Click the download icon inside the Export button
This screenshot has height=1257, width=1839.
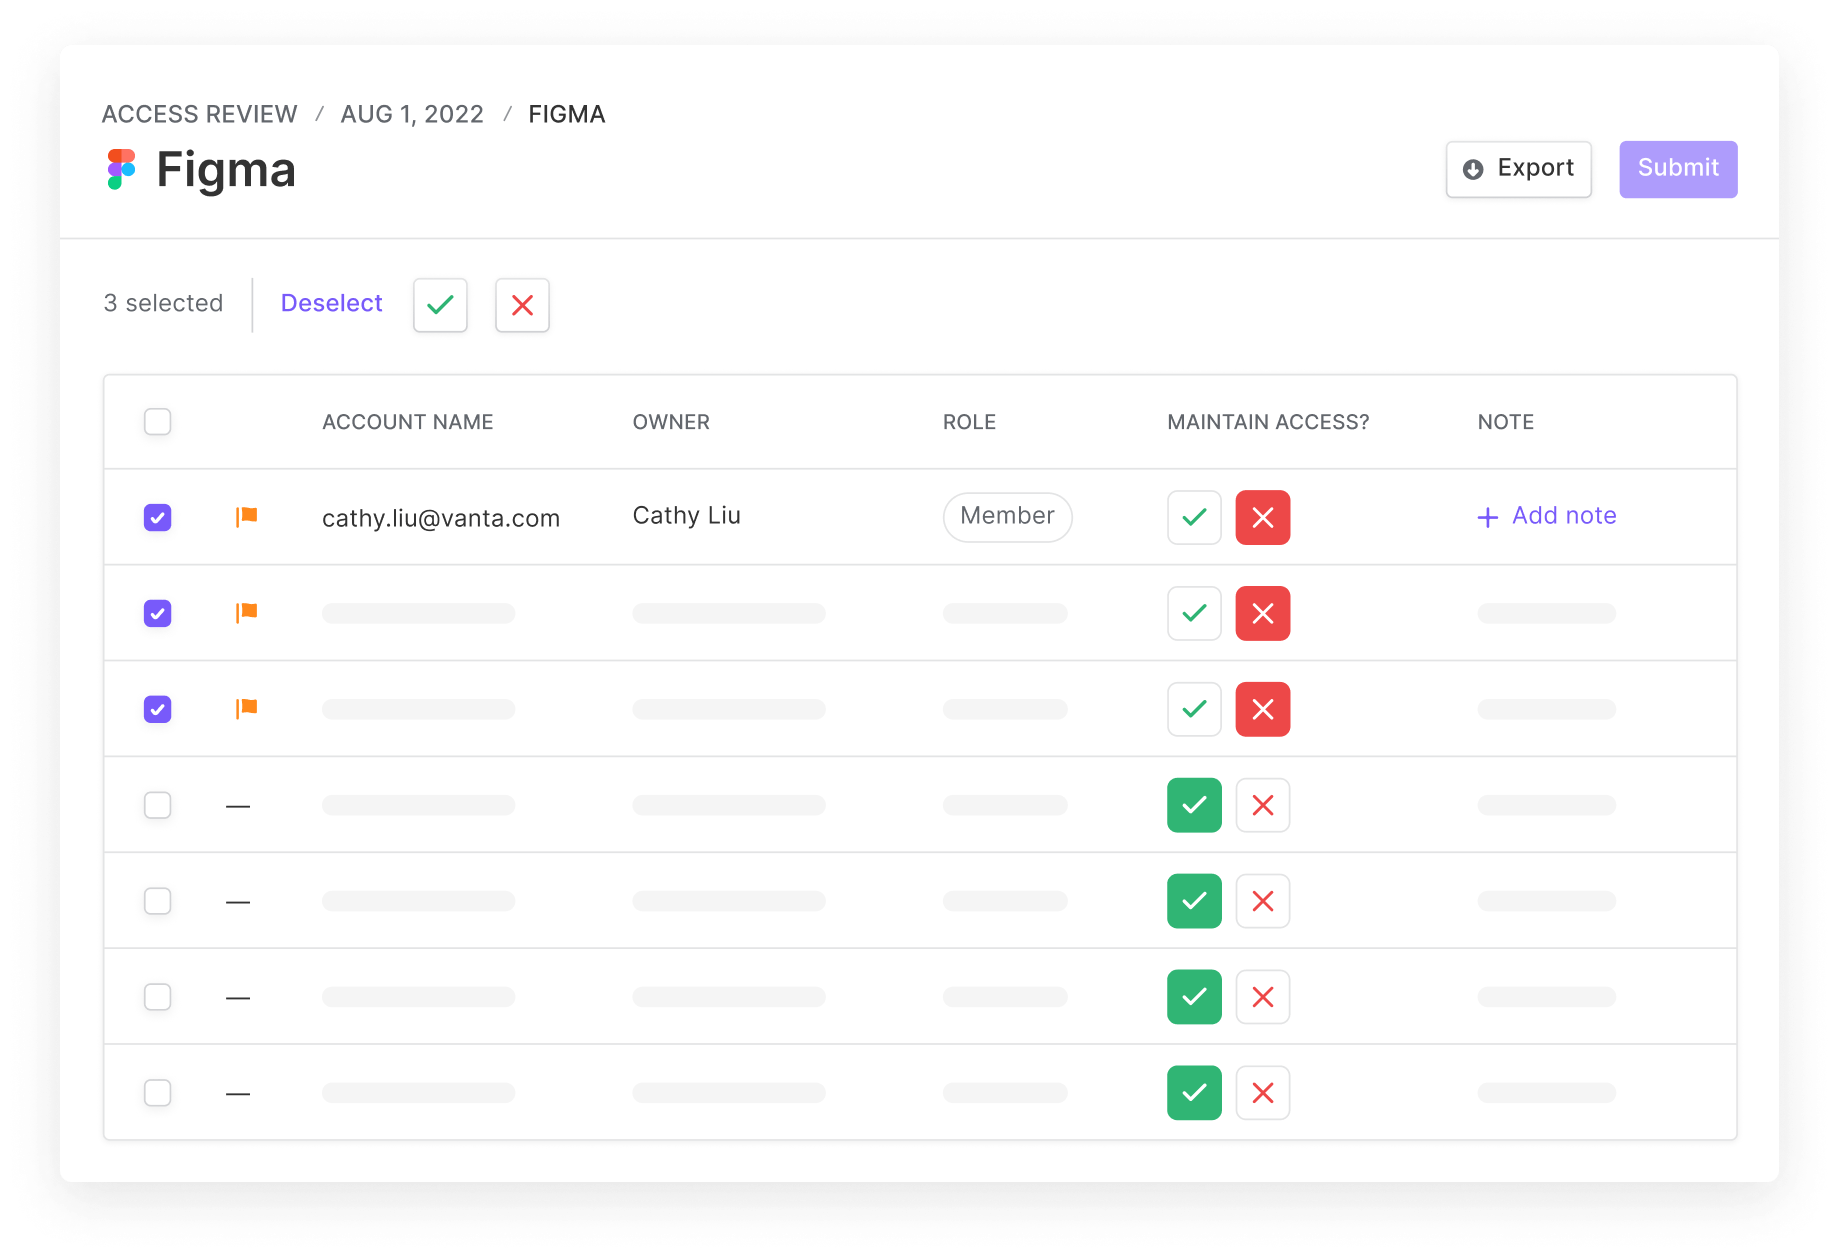point(1471,169)
